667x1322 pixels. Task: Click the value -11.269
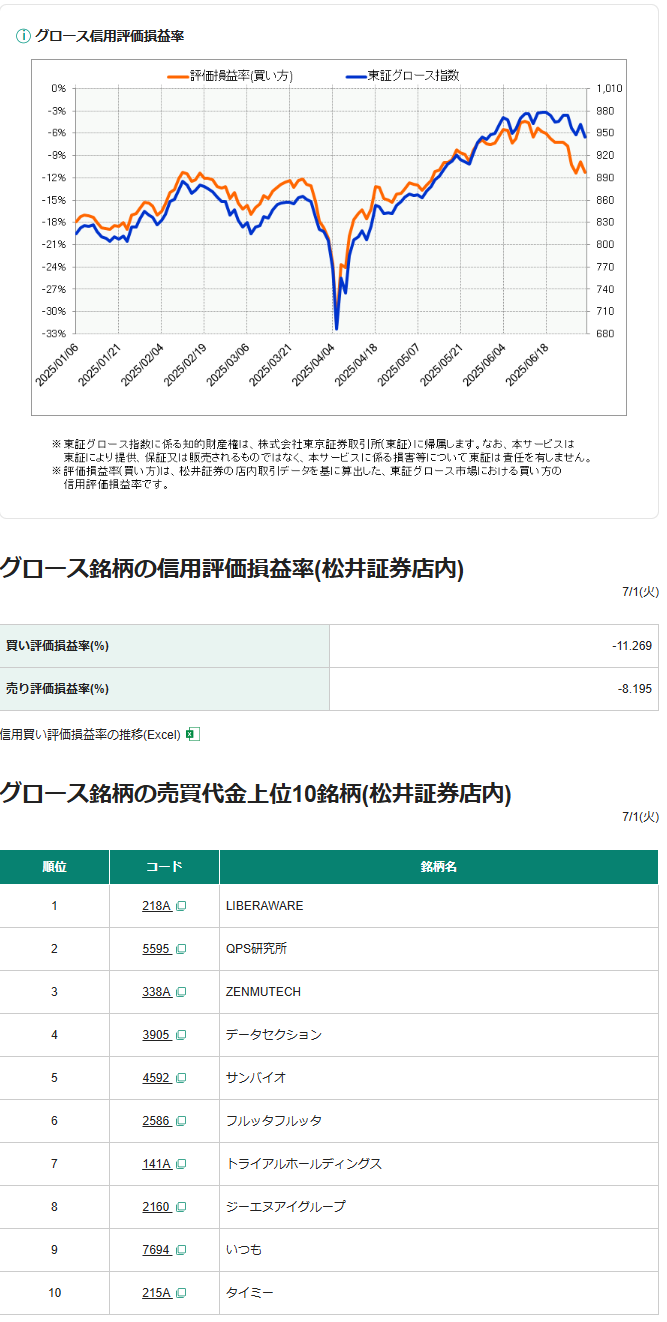pos(632,646)
